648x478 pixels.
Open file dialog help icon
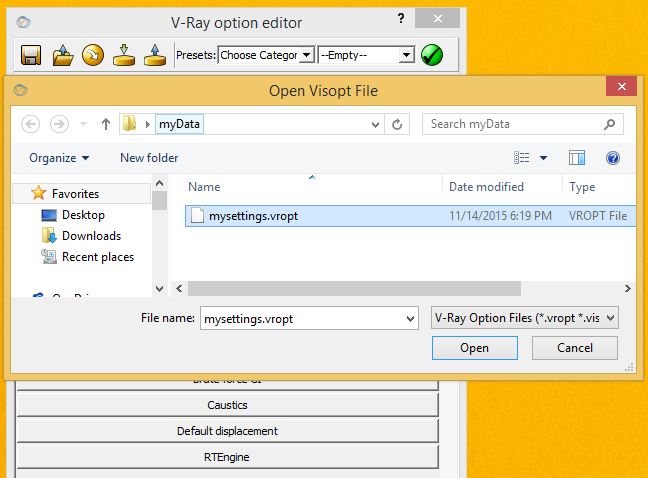coord(613,158)
